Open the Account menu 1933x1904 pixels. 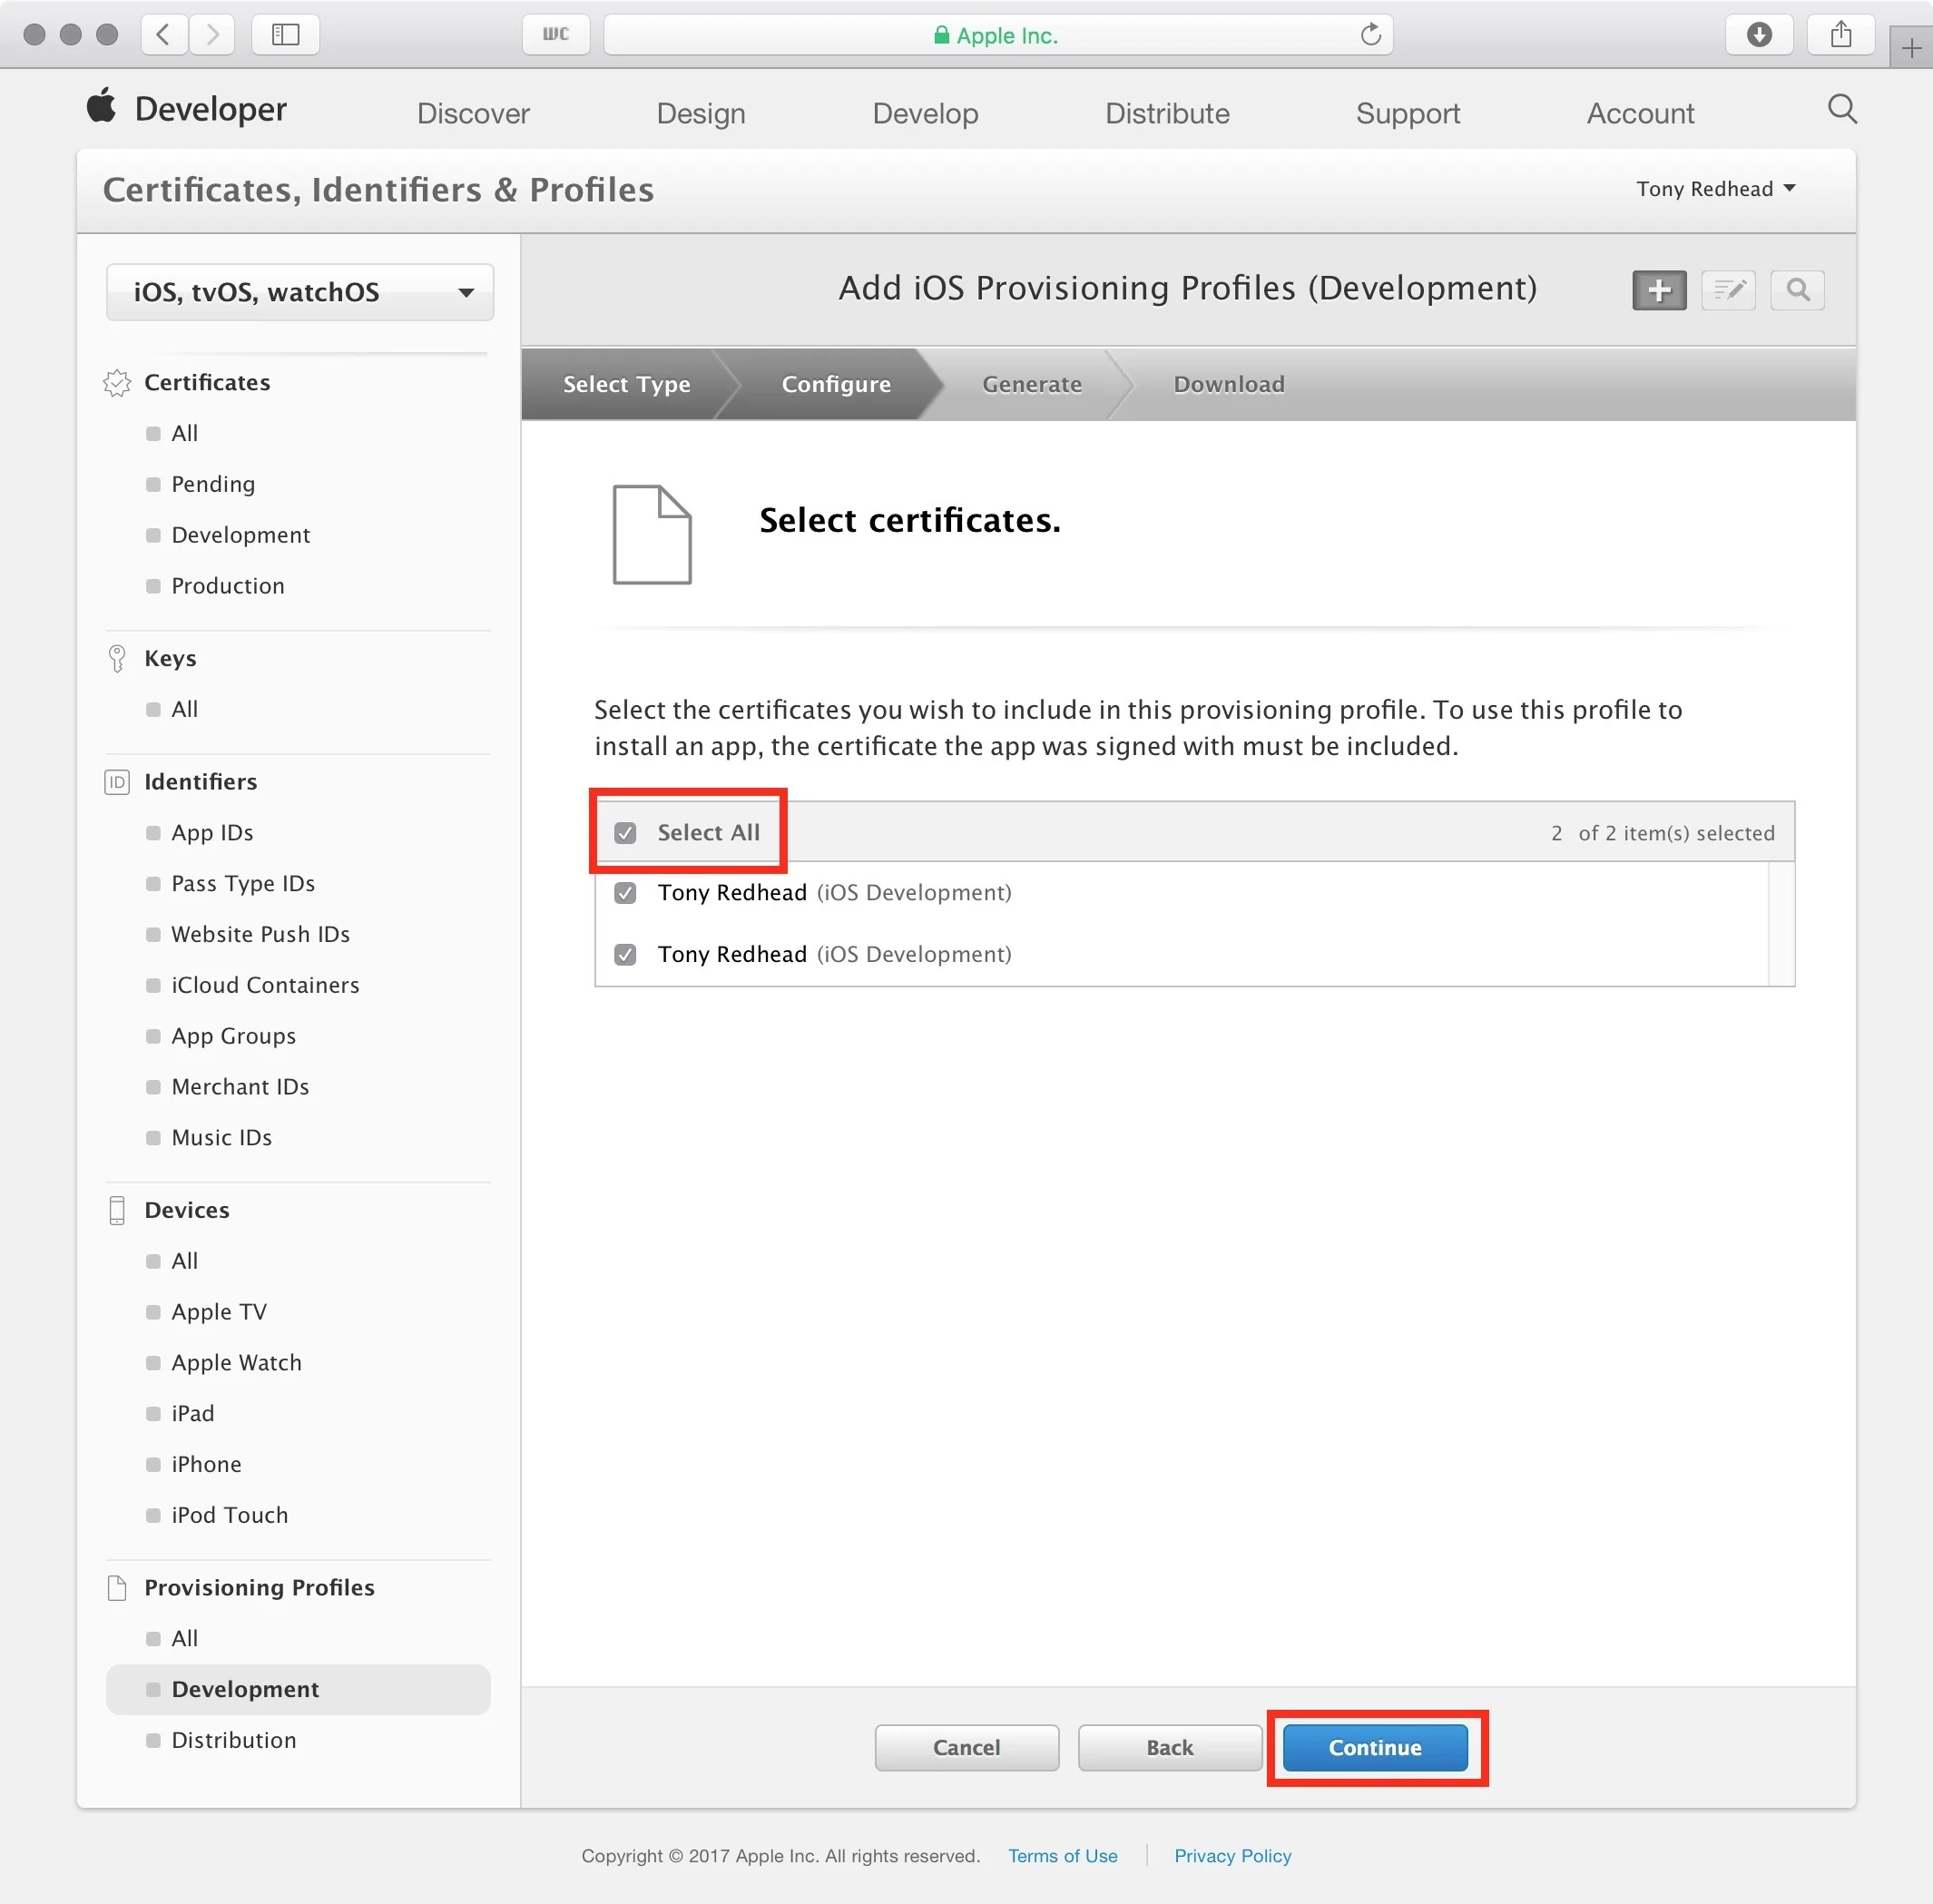tap(1640, 113)
